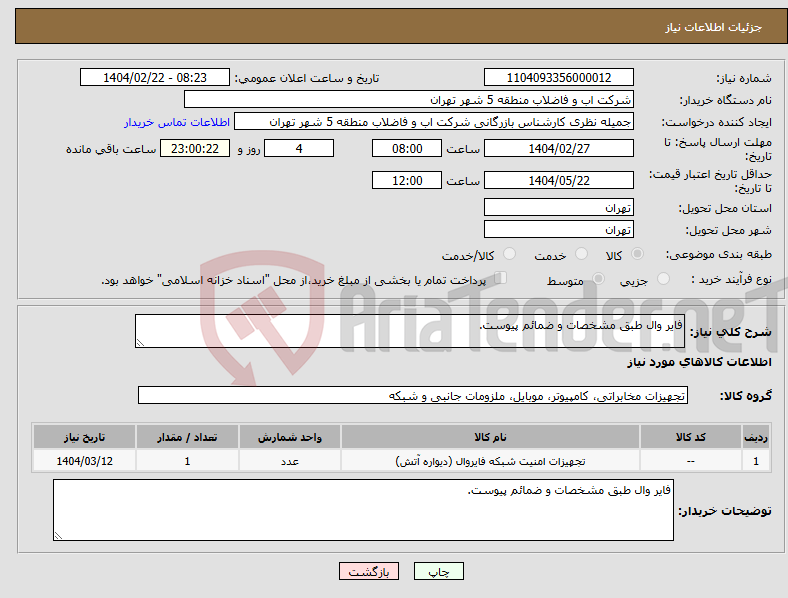Click the تعداد / مقدار column header
Viewport: 788px width, 598px height.
187,437
